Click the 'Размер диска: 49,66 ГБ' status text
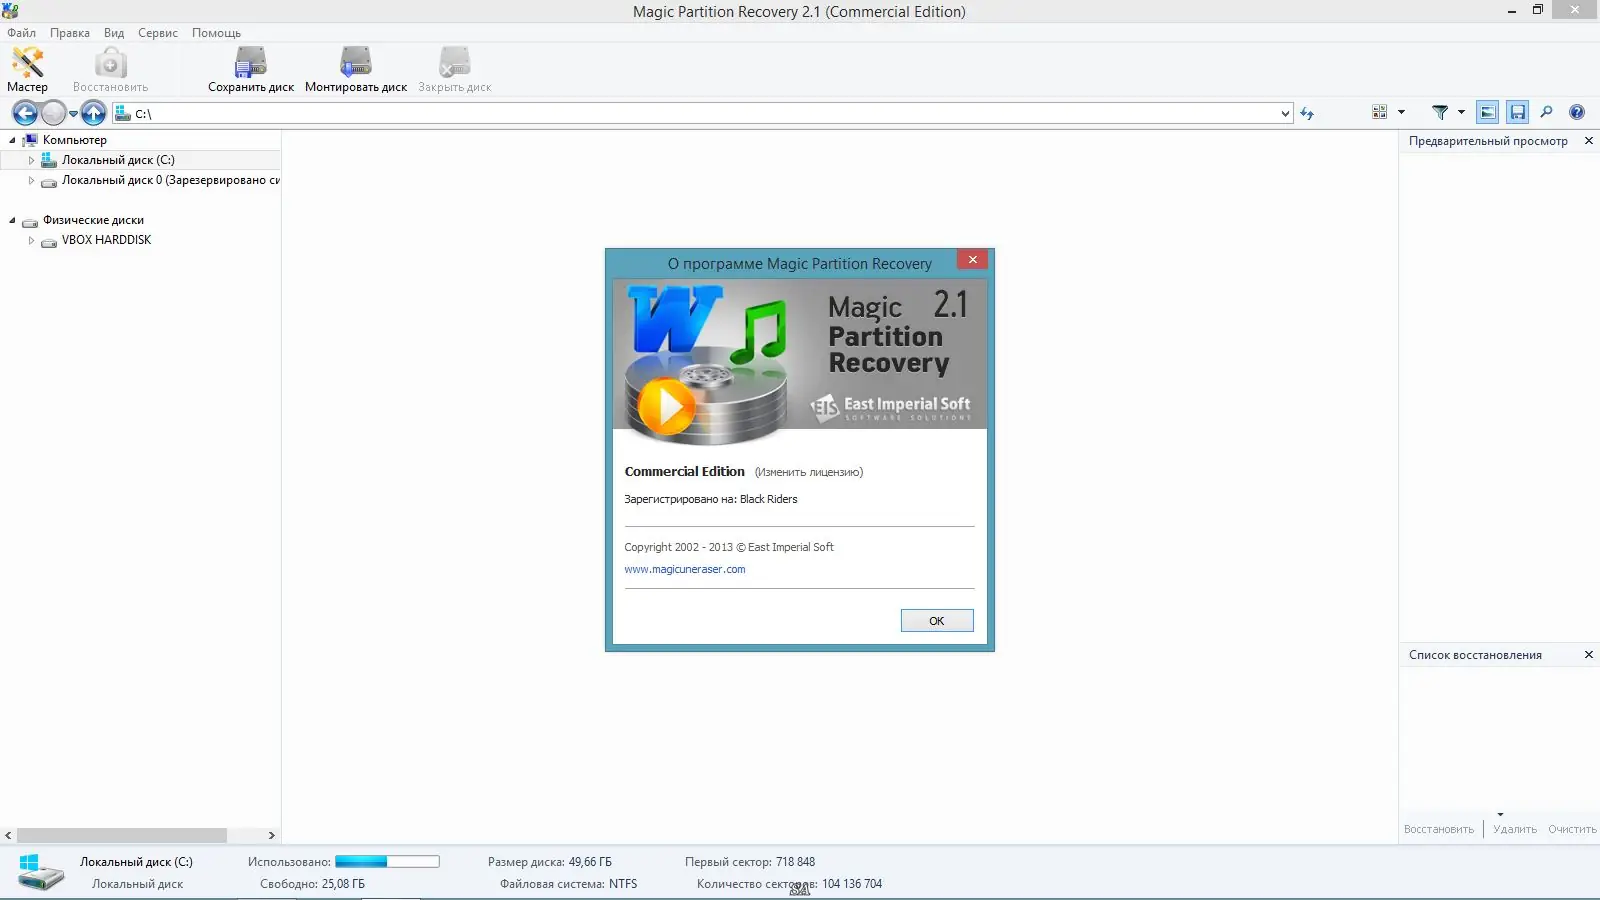1600x900 pixels. click(x=550, y=862)
